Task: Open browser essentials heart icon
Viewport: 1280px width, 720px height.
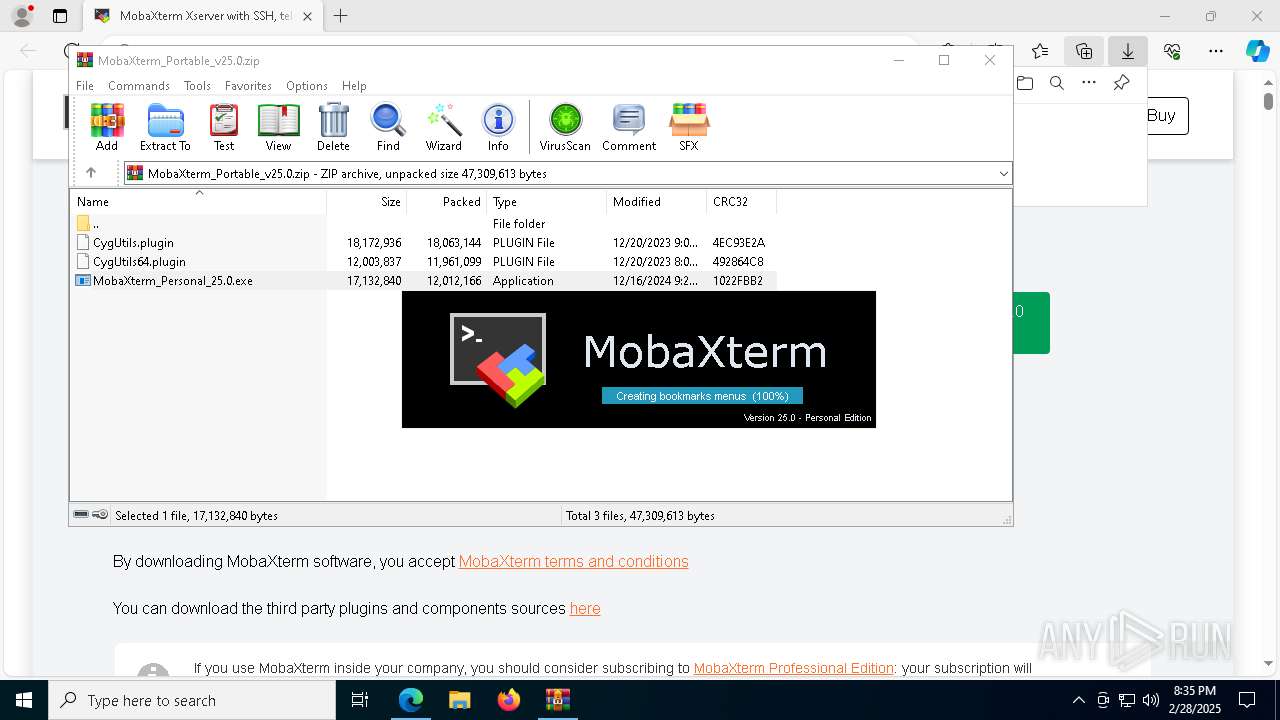Action: point(1172,51)
